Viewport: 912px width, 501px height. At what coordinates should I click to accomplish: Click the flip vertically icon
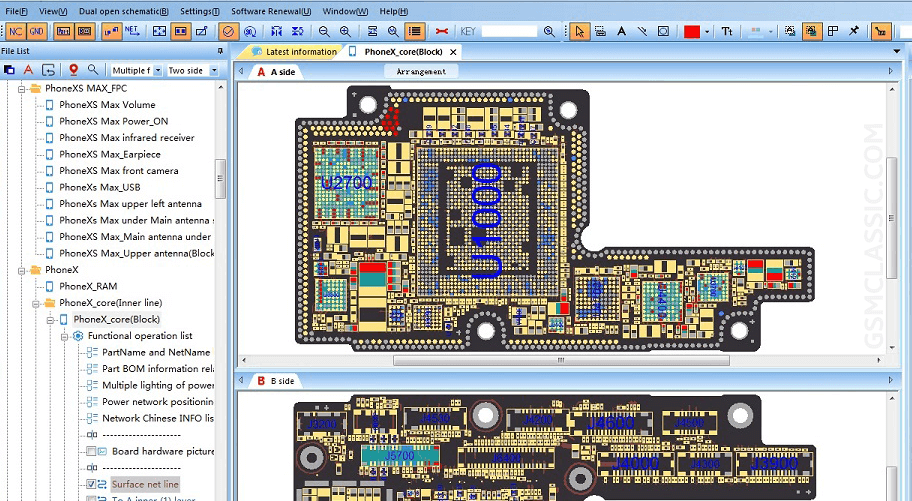[x=297, y=31]
